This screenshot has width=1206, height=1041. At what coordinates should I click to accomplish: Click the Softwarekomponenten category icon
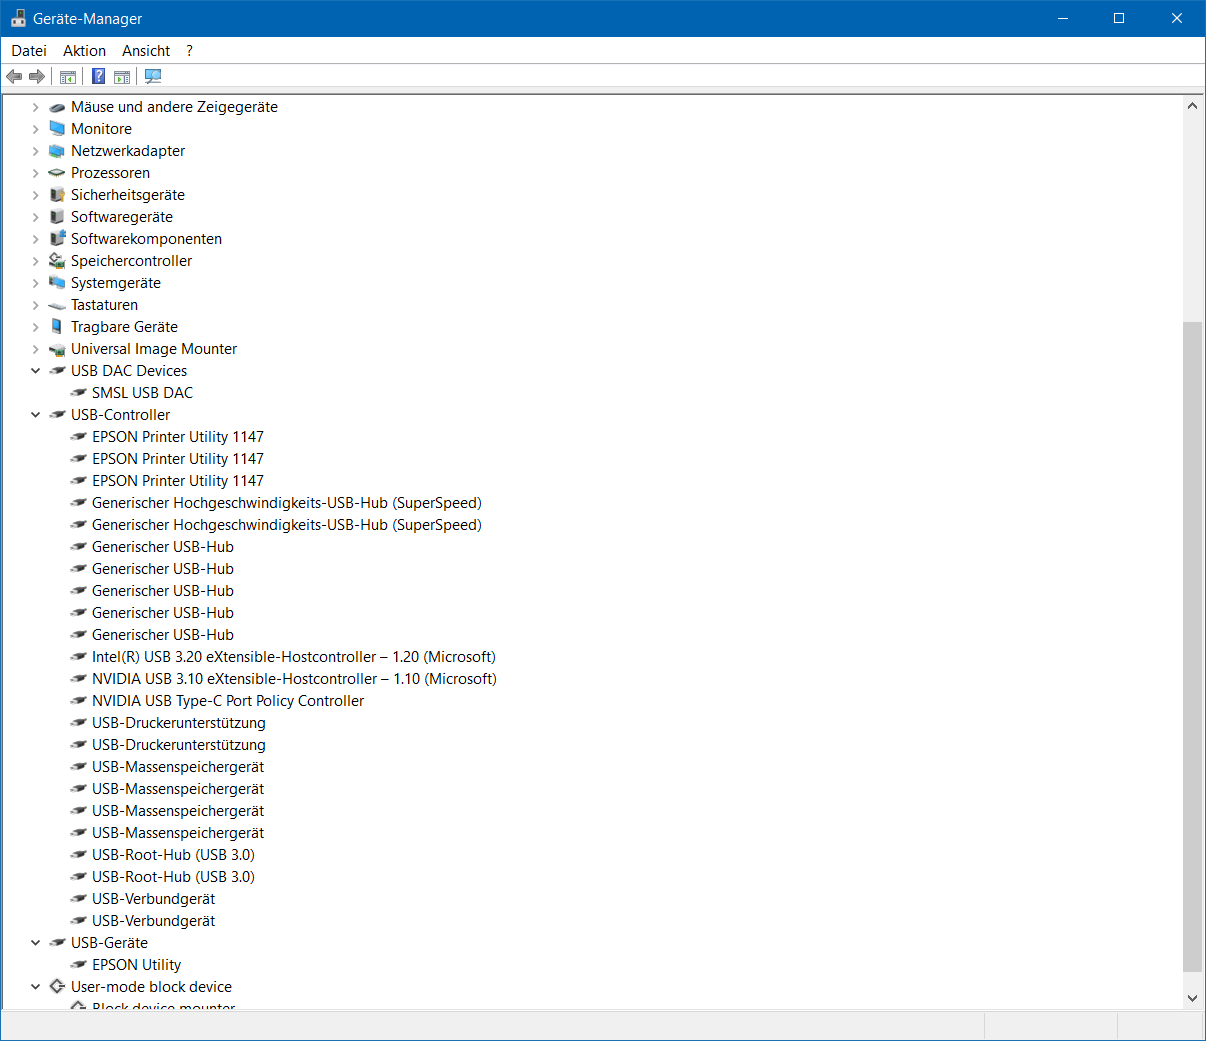[57, 239]
